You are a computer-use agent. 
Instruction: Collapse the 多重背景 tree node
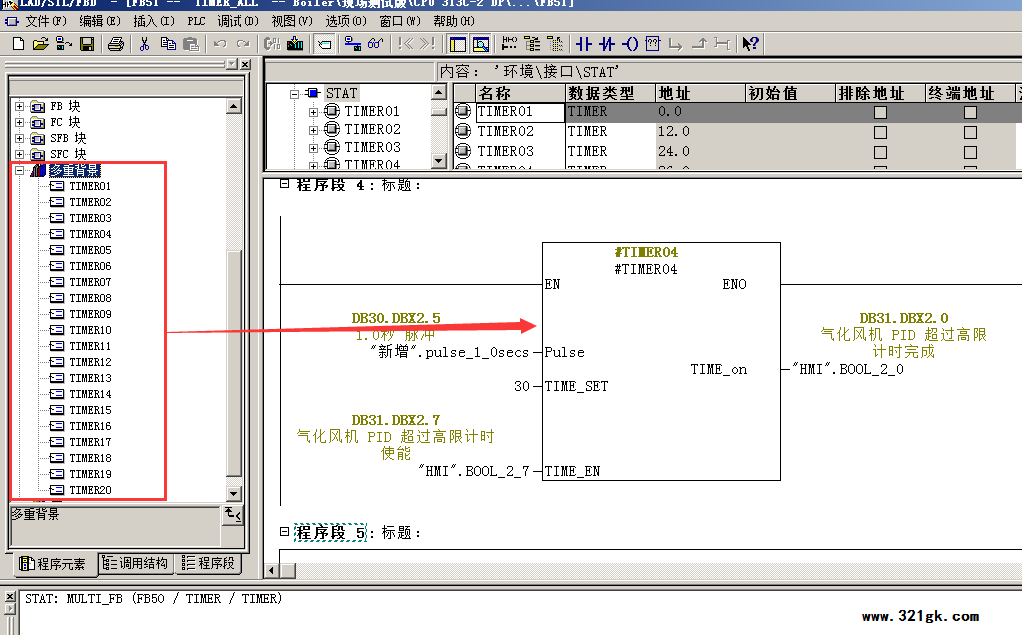(19, 171)
